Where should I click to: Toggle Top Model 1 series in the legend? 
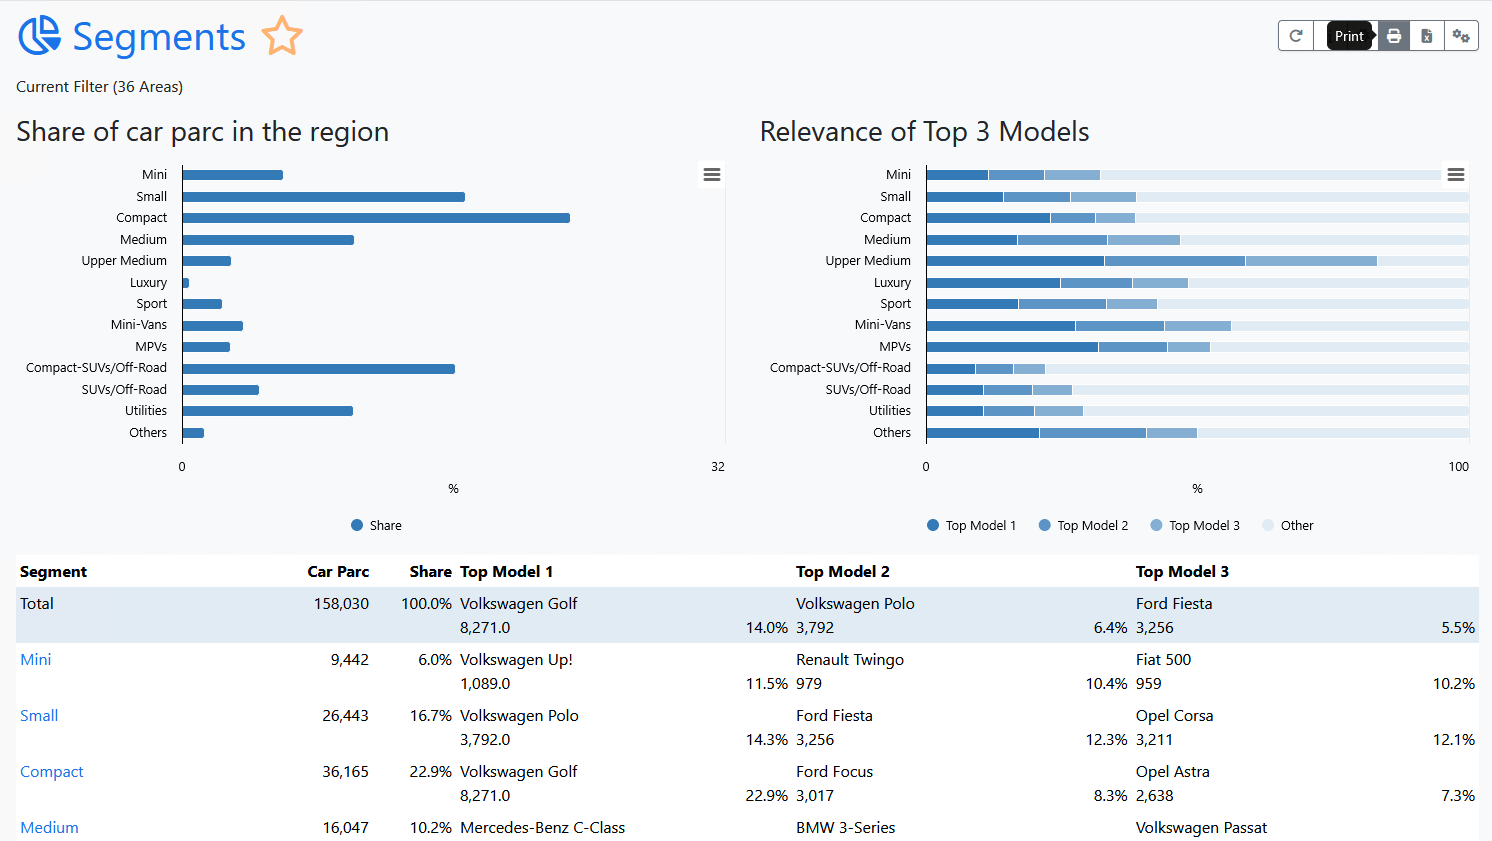971,525
